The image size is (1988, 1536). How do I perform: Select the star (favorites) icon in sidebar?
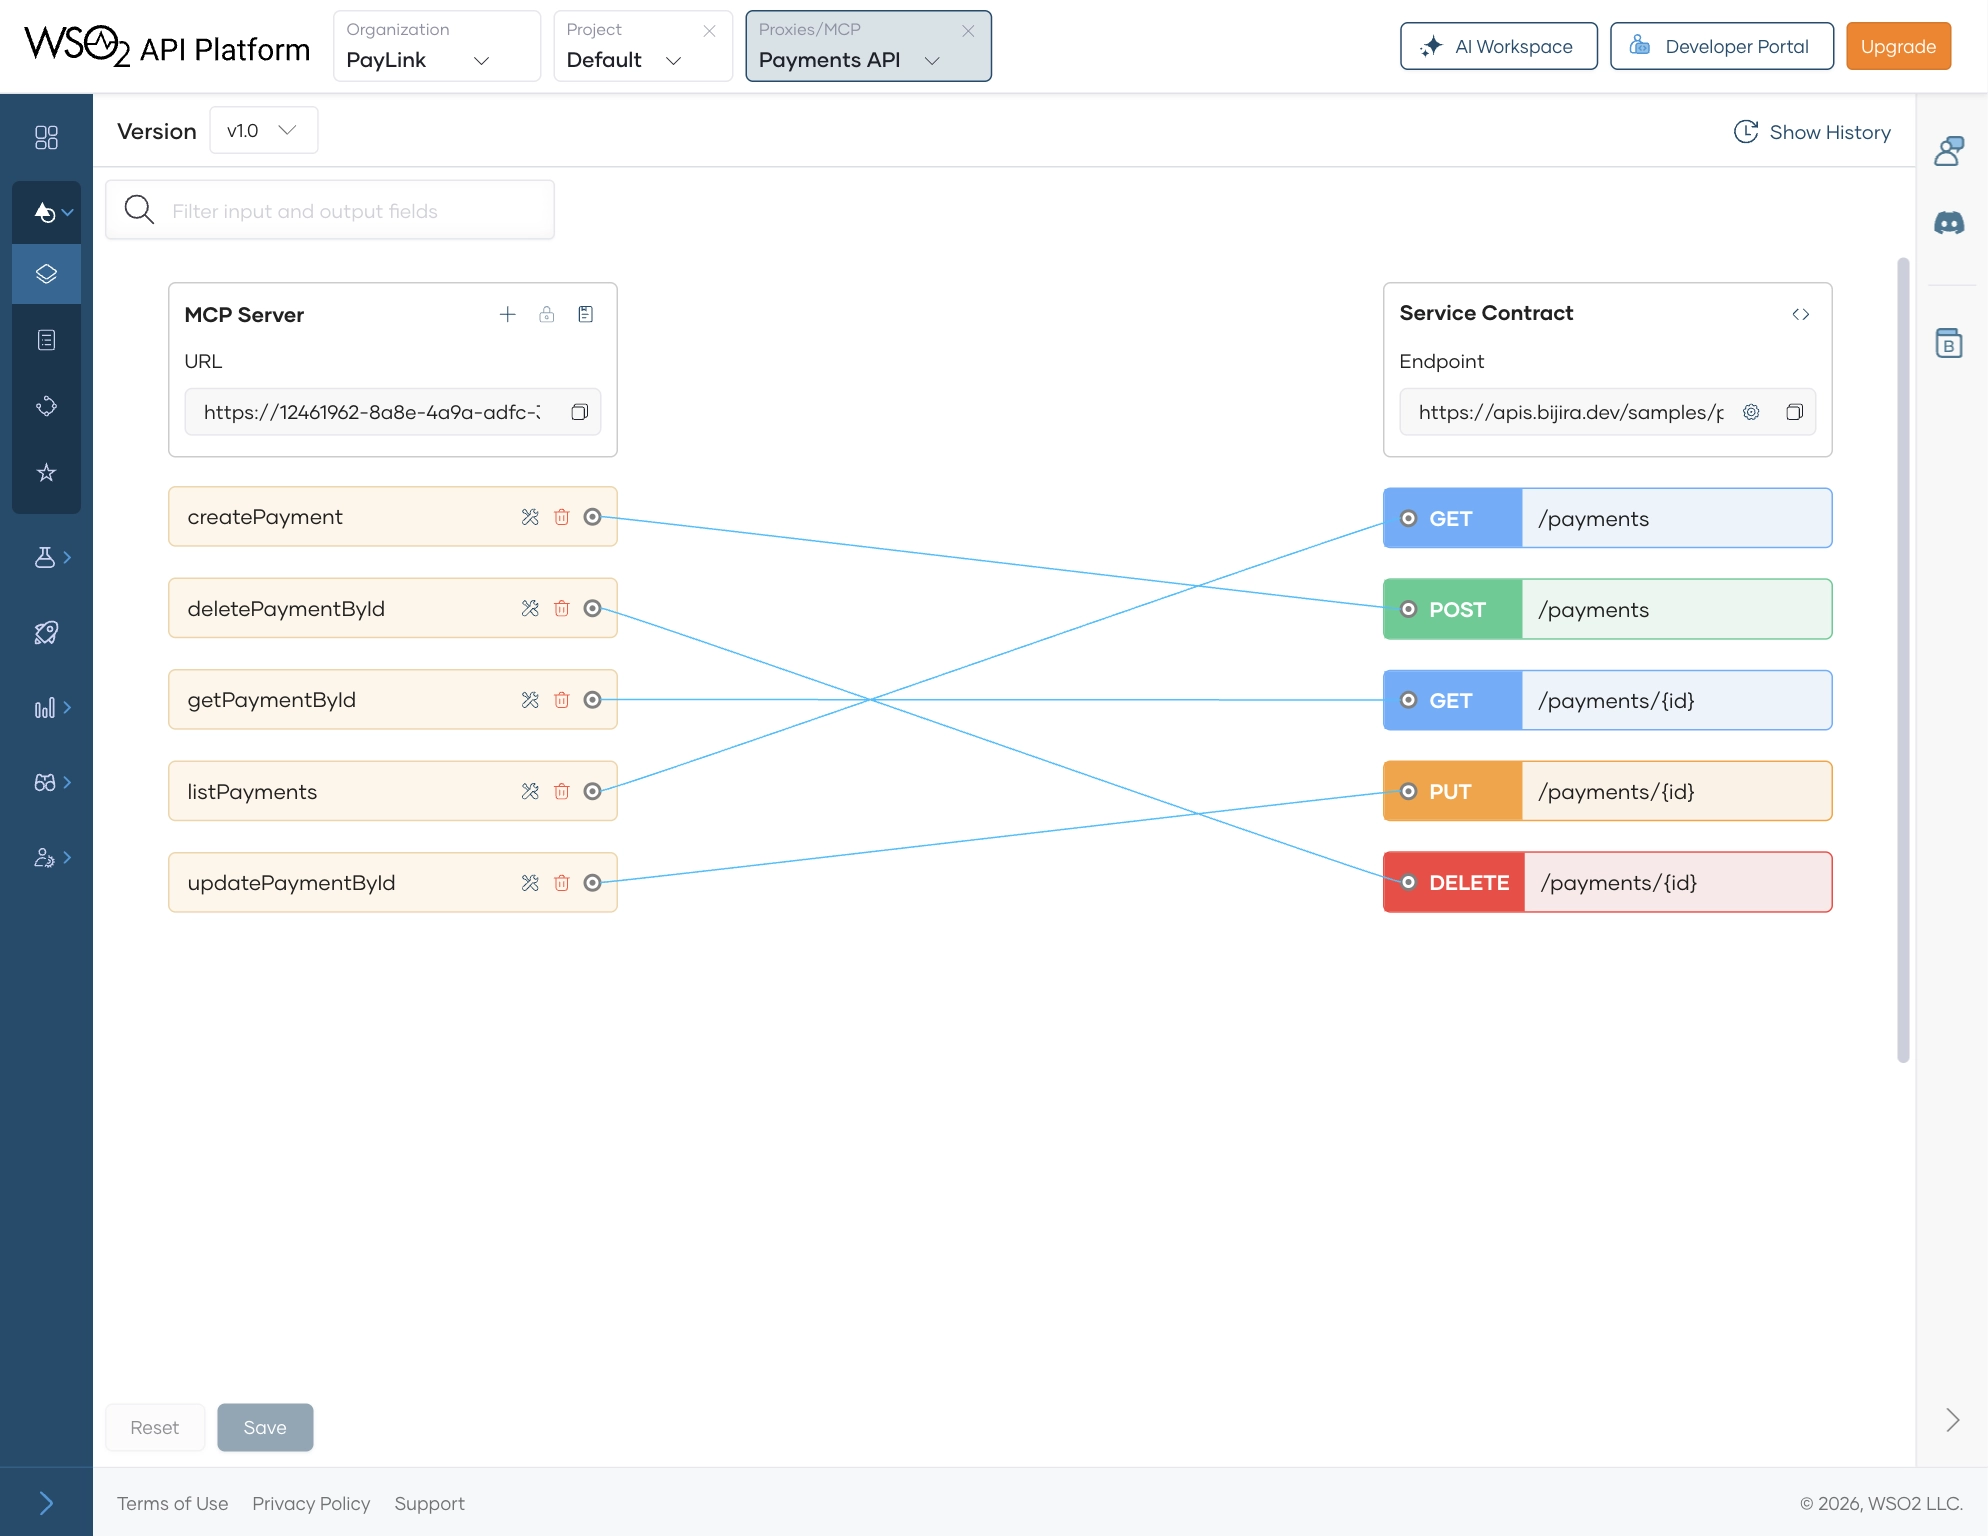pos(46,473)
